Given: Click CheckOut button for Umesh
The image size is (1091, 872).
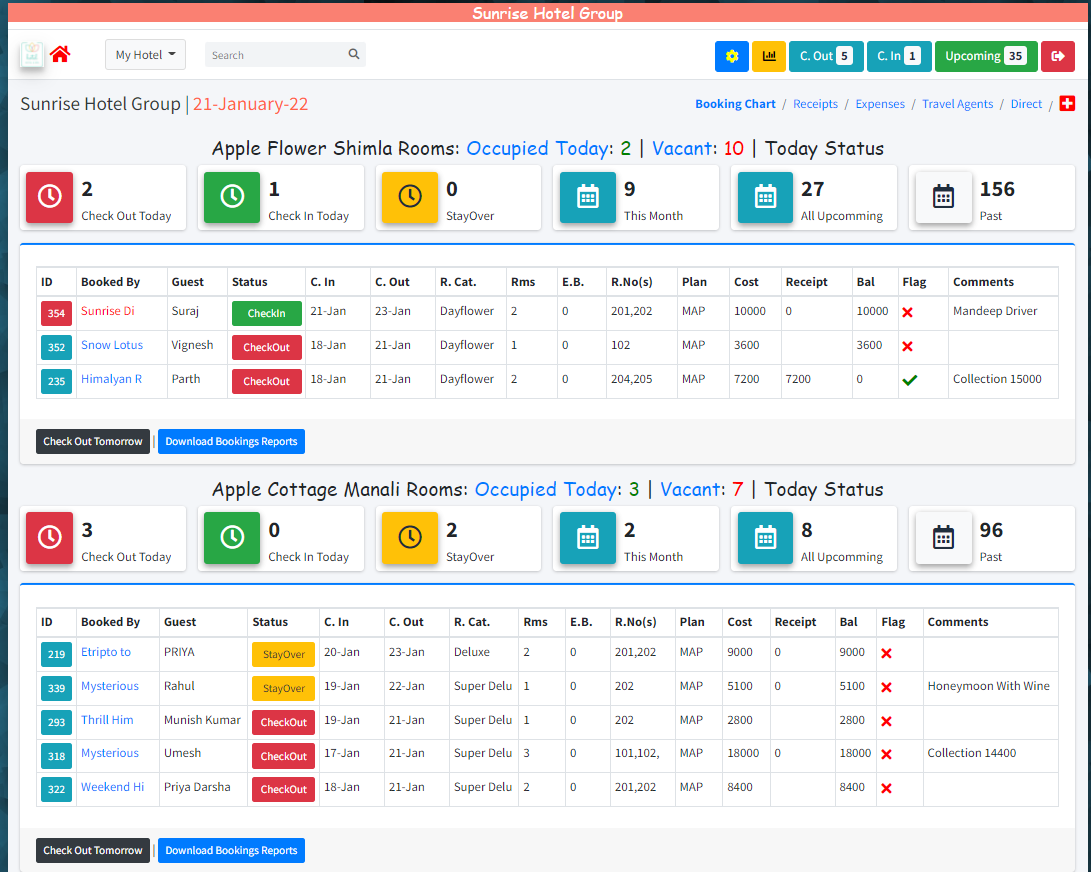Looking at the screenshot, I should (x=283, y=756).
